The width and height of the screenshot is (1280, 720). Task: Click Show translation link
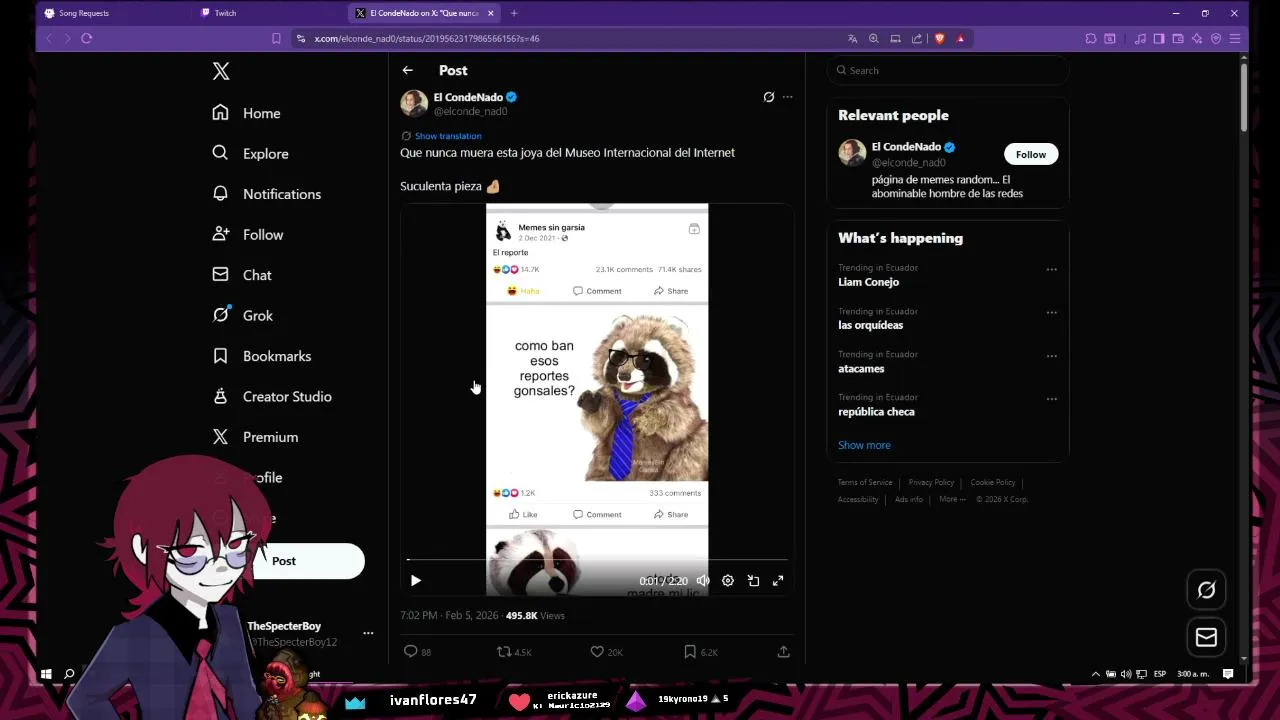[448, 136]
